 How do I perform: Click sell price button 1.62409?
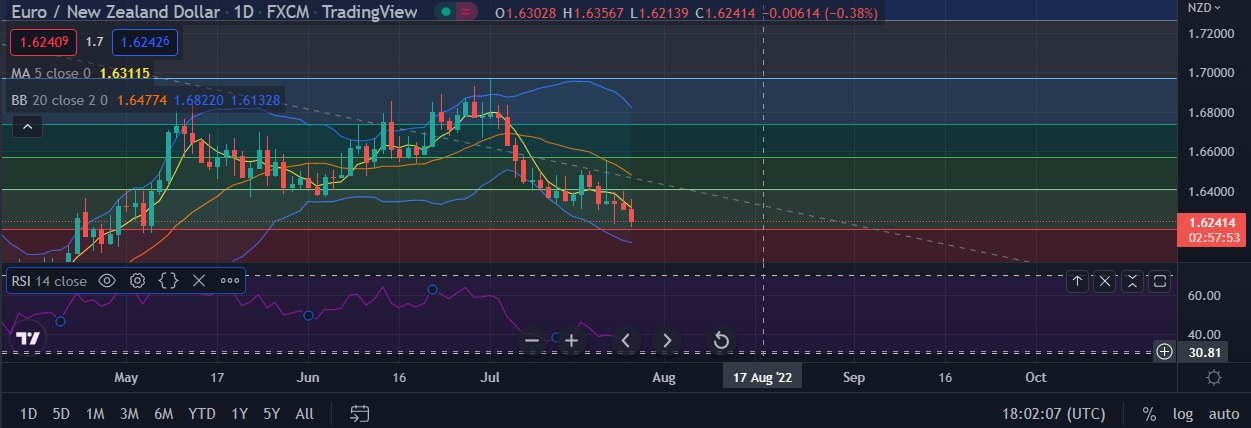(x=42, y=43)
